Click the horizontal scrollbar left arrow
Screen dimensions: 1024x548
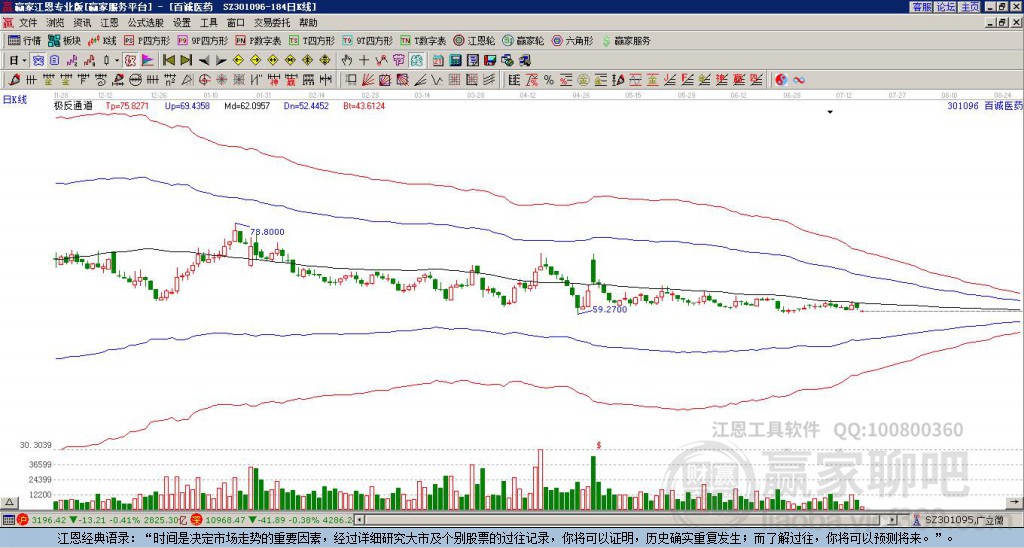[359, 520]
